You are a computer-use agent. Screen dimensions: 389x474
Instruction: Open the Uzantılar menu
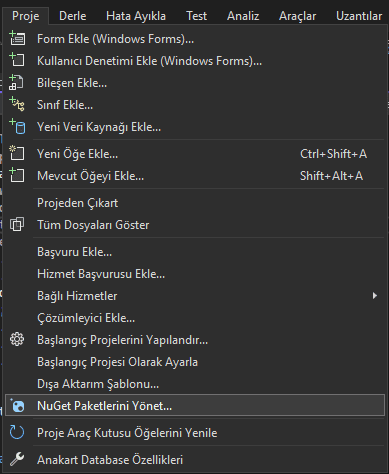pos(359,16)
